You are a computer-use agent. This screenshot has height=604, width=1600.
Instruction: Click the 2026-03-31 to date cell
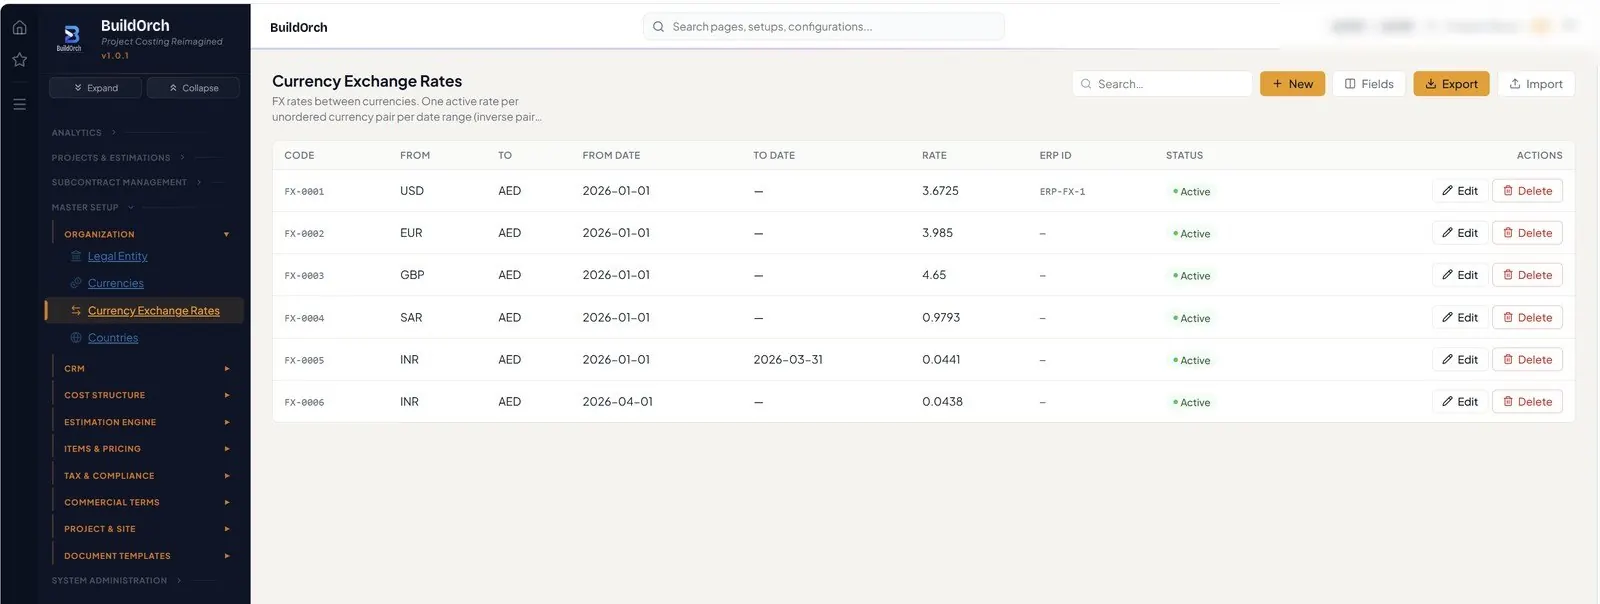click(788, 360)
